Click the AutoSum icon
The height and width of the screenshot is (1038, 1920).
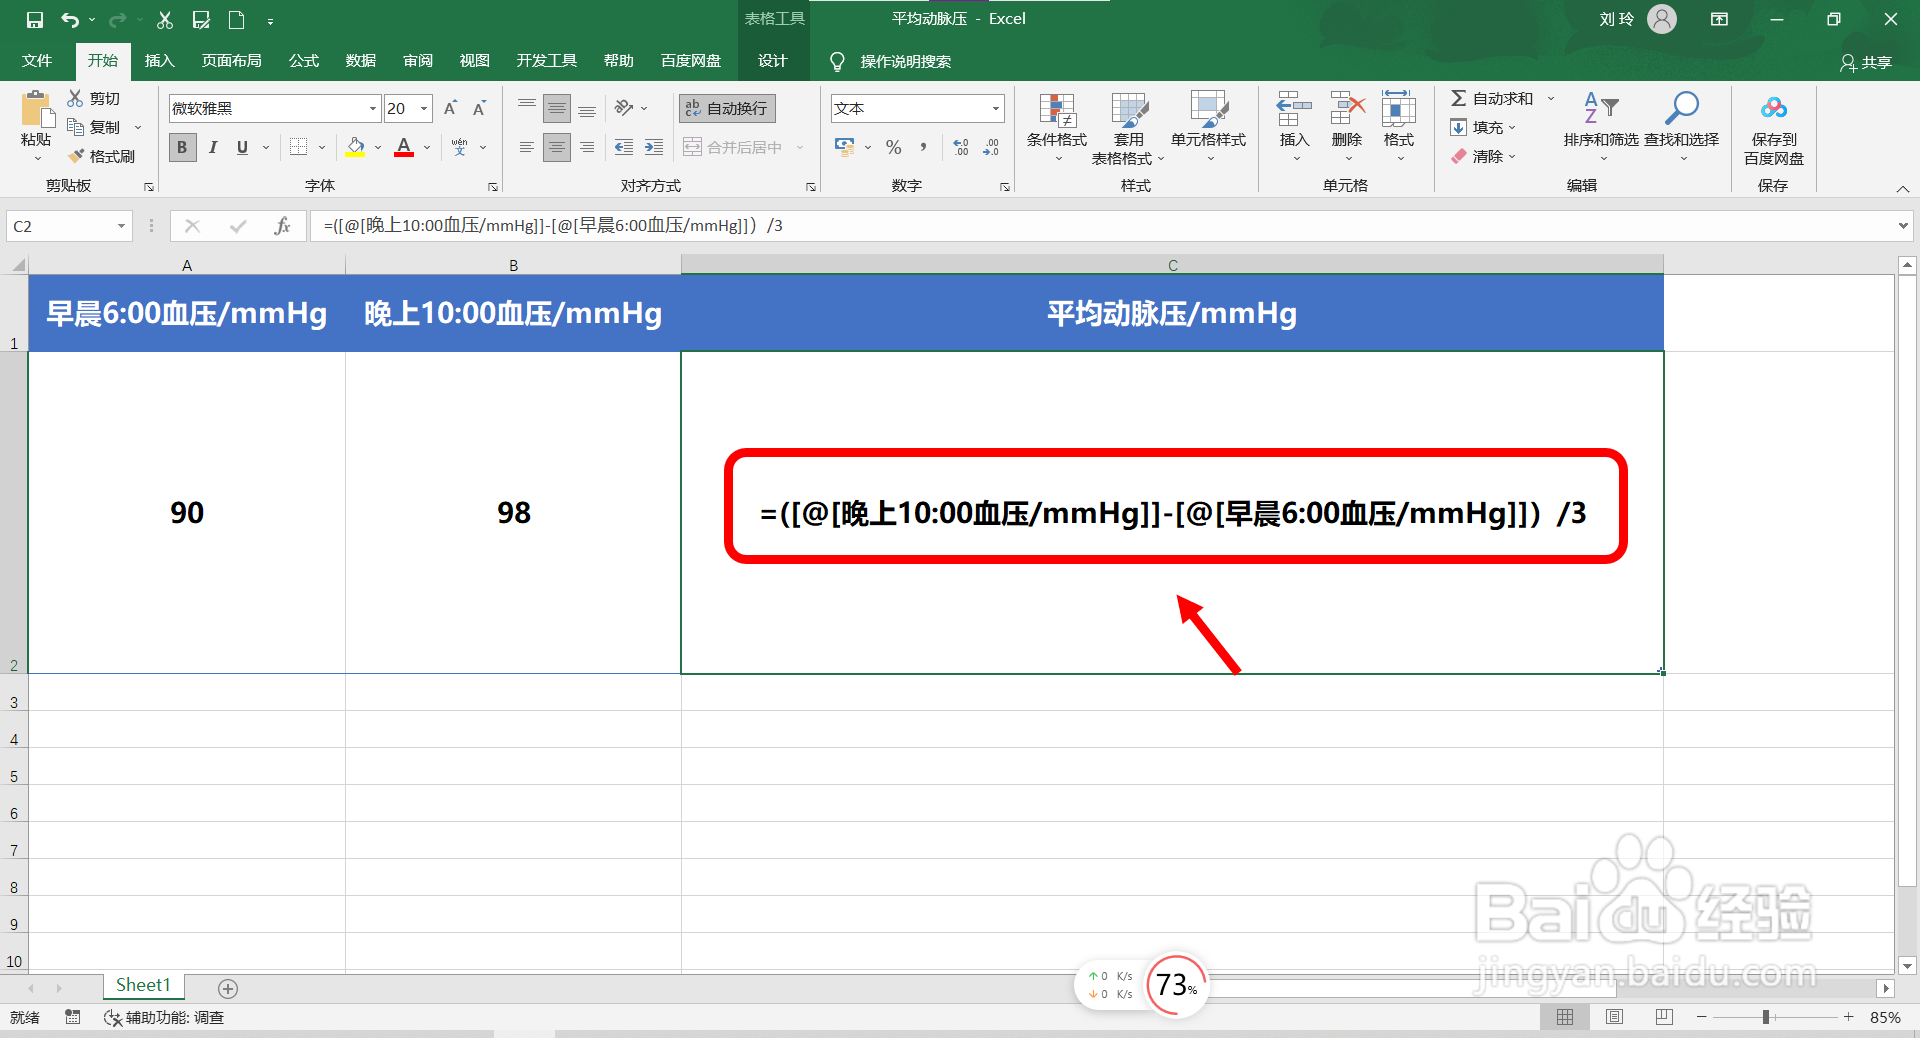coord(1460,98)
